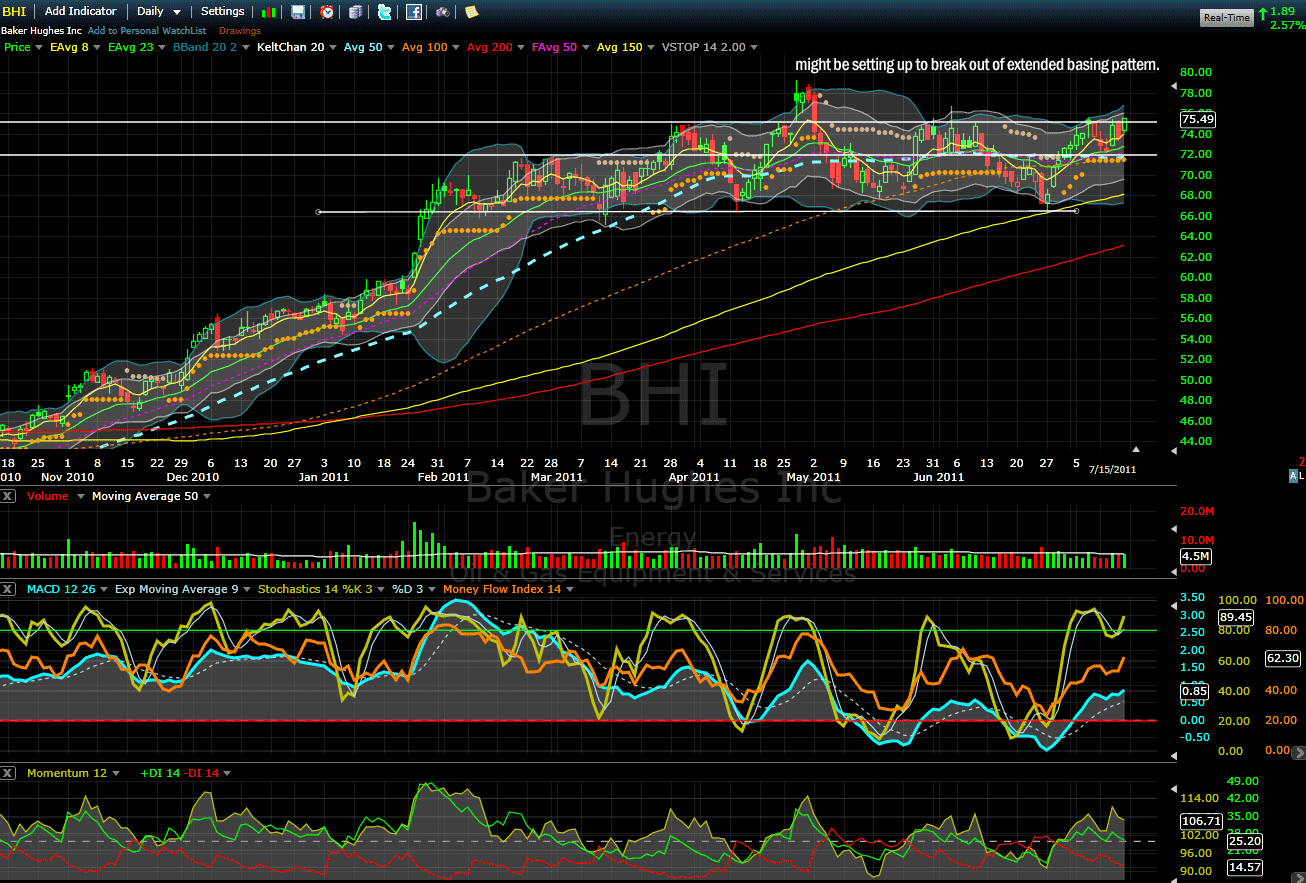Open the Stochastics 14 %K 3 dropdown
Viewport: 1306px width, 883px height.
point(381,589)
